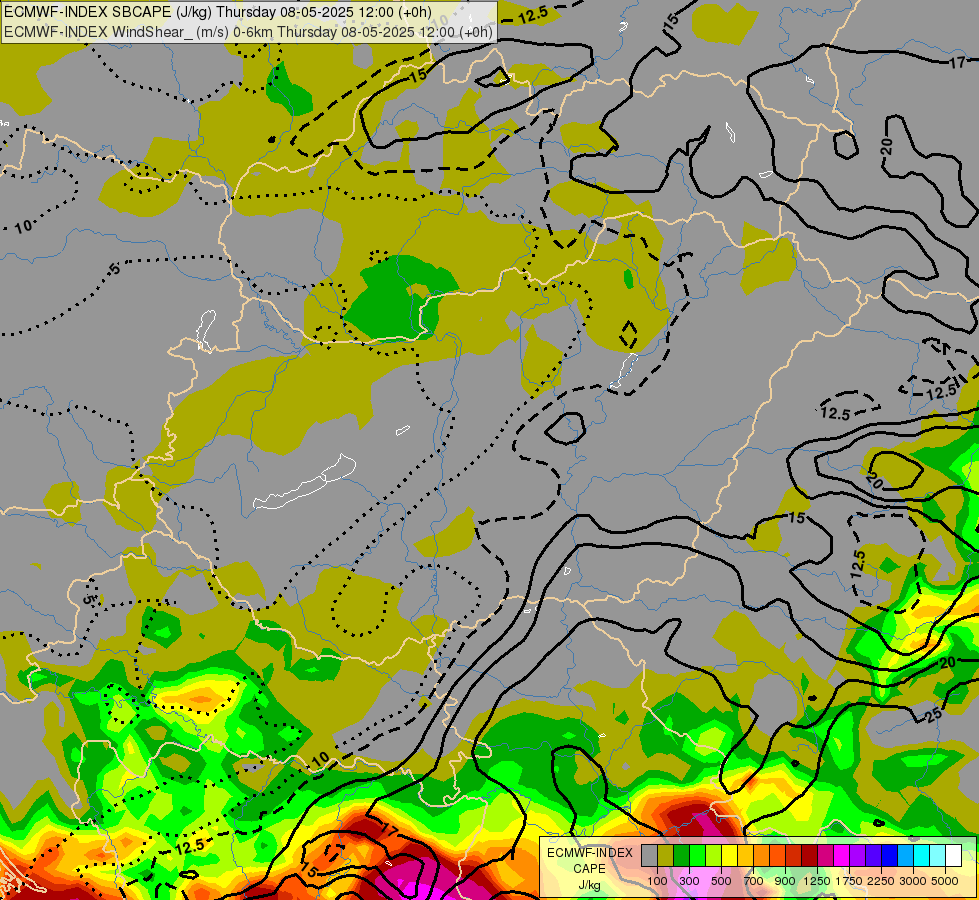Click the gray legend color swatch
This screenshot has height=900, width=979.
click(649, 856)
